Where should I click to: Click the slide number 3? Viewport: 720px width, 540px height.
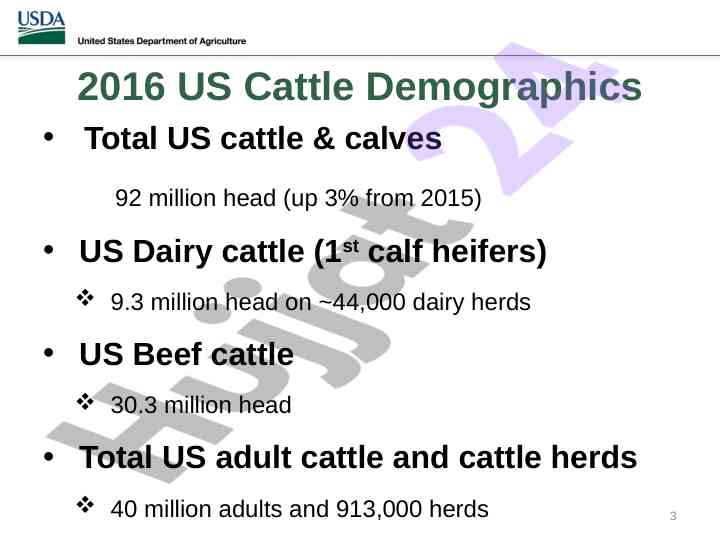[x=673, y=516]
